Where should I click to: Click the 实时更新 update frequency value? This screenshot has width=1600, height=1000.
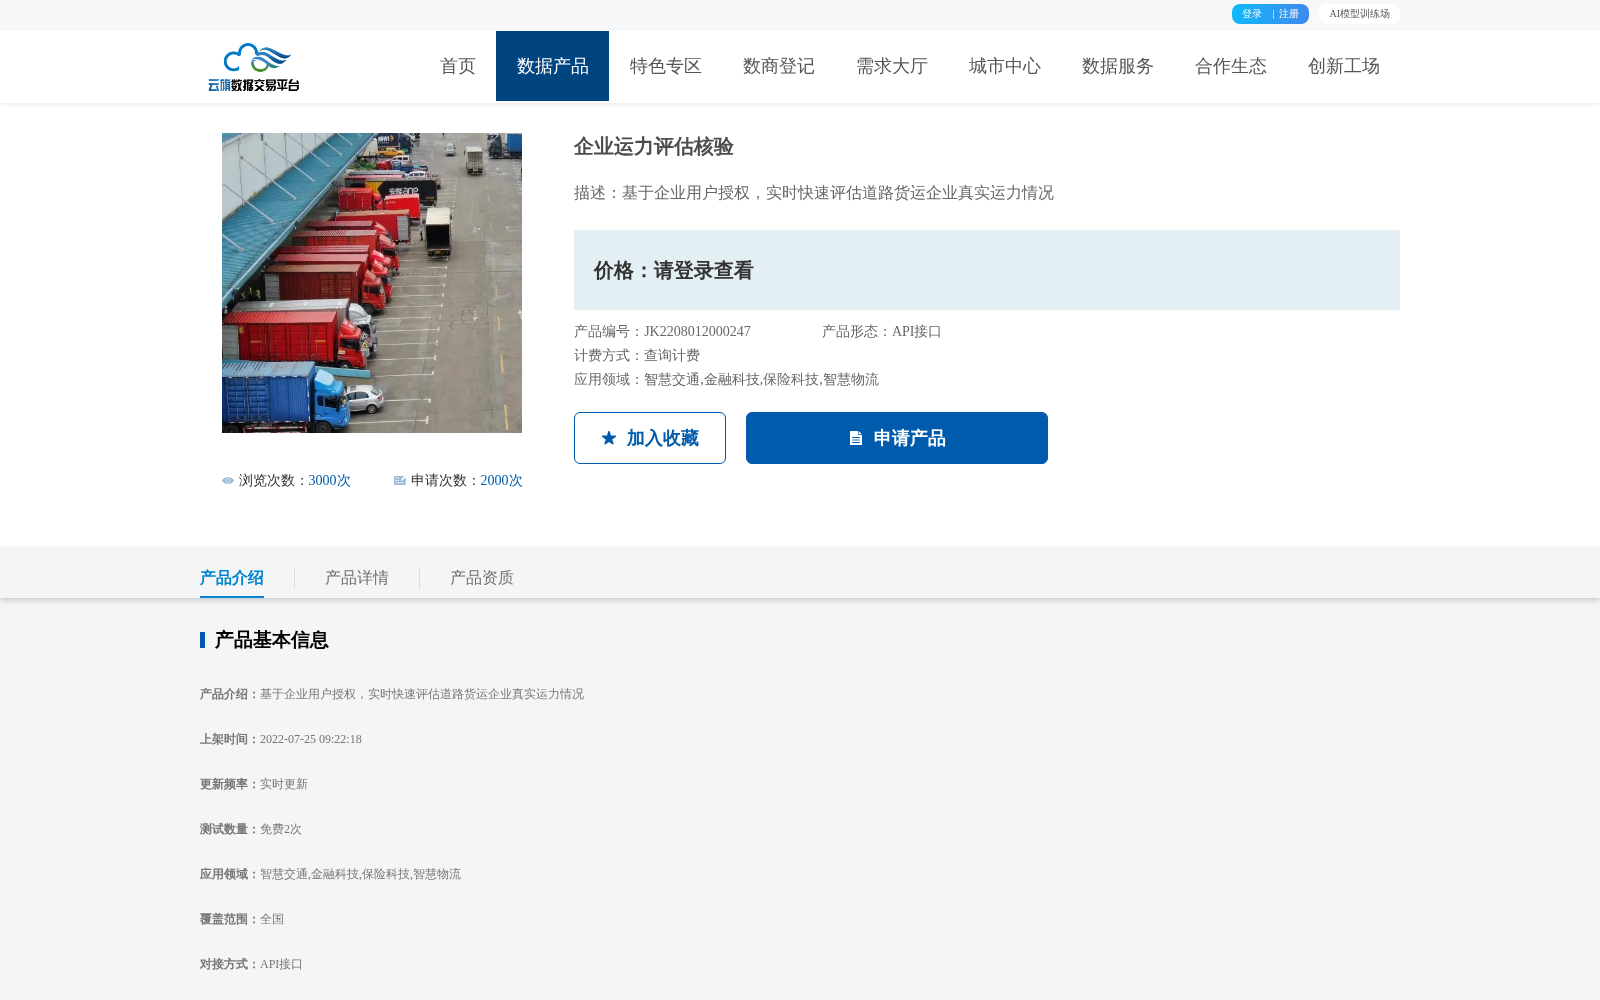(x=284, y=784)
